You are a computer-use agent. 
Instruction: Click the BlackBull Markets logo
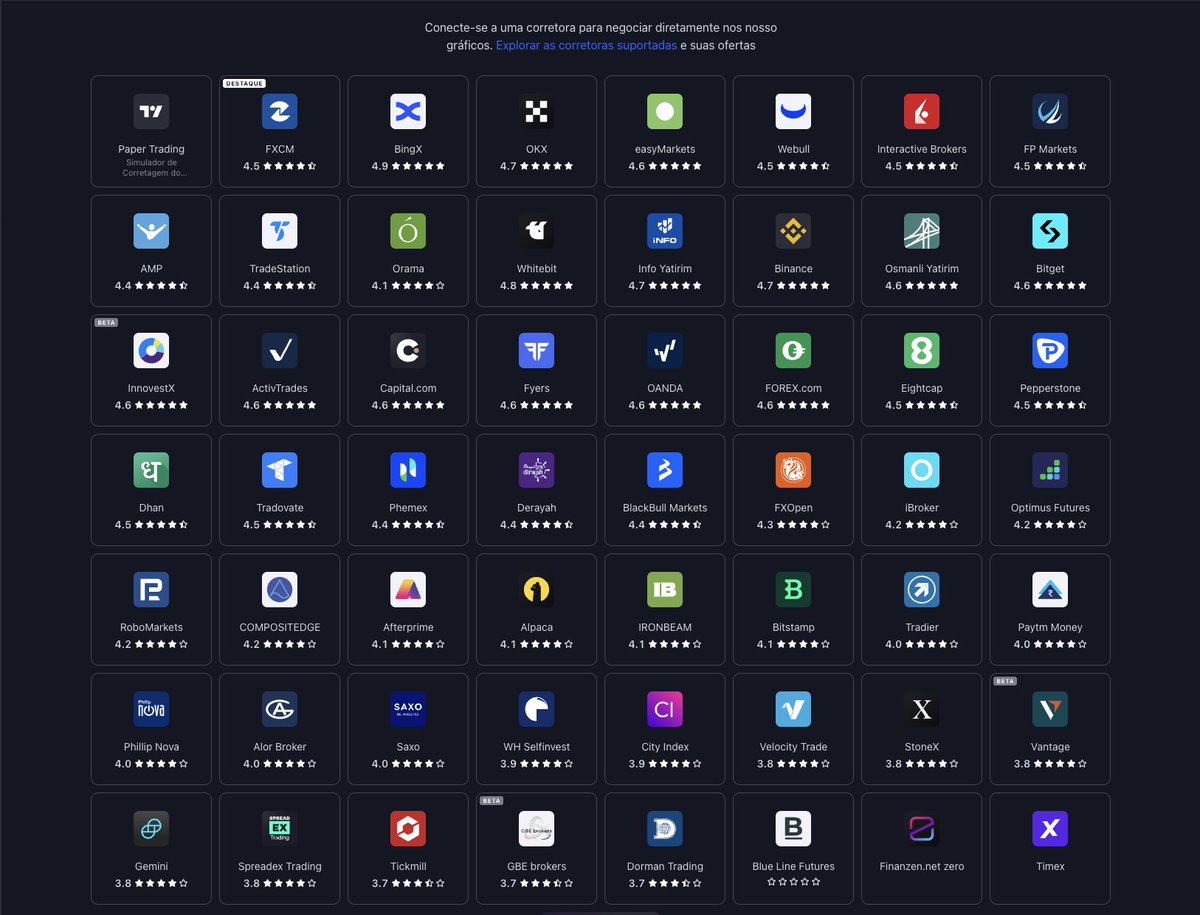click(x=665, y=470)
